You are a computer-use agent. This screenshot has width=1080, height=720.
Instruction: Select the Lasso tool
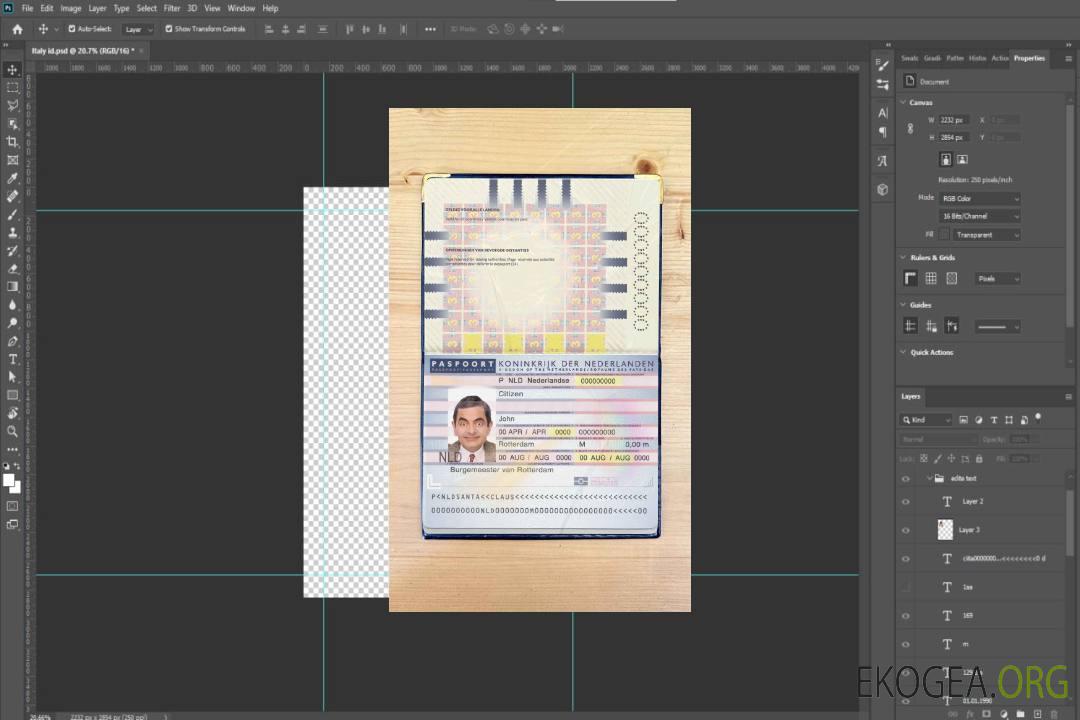click(x=12, y=105)
